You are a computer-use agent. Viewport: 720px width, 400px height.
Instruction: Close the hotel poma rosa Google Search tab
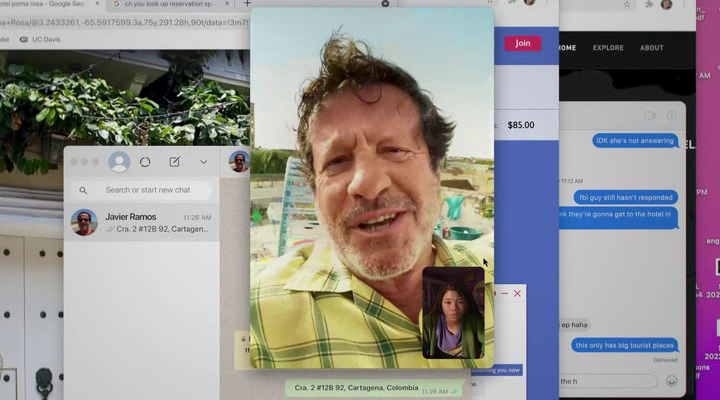97,4
